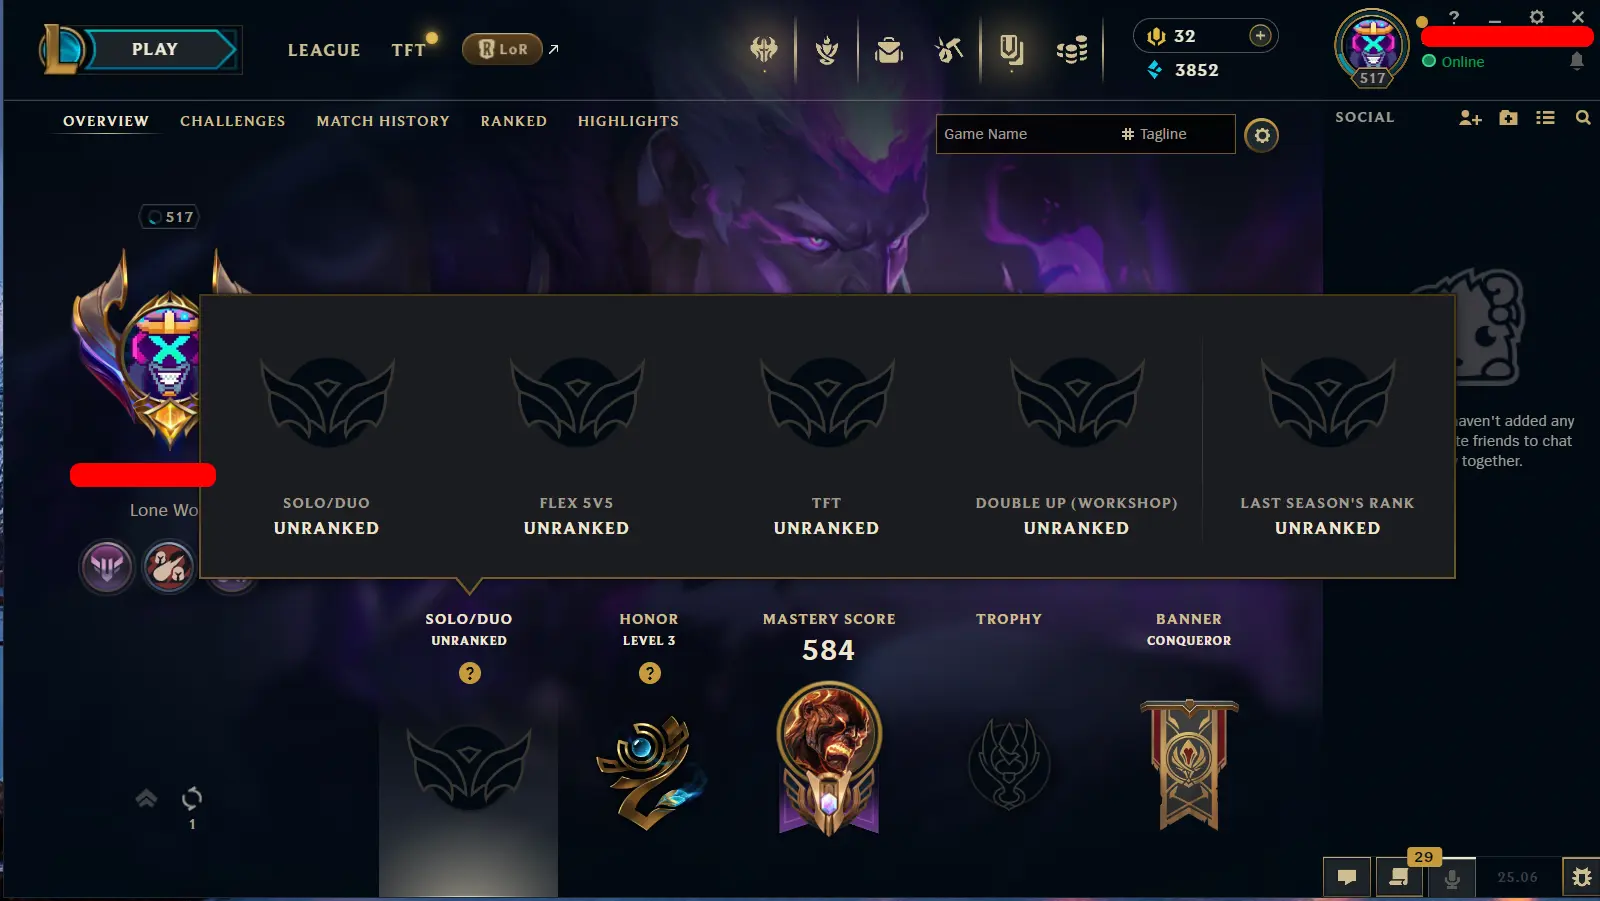
Task: Switch to the Challenges tab
Action: pyautogui.click(x=233, y=121)
